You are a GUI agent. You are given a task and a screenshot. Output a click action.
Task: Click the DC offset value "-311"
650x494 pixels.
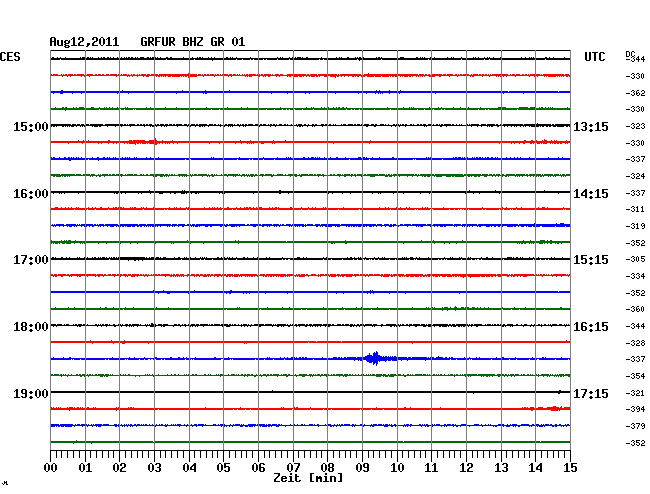click(x=635, y=210)
